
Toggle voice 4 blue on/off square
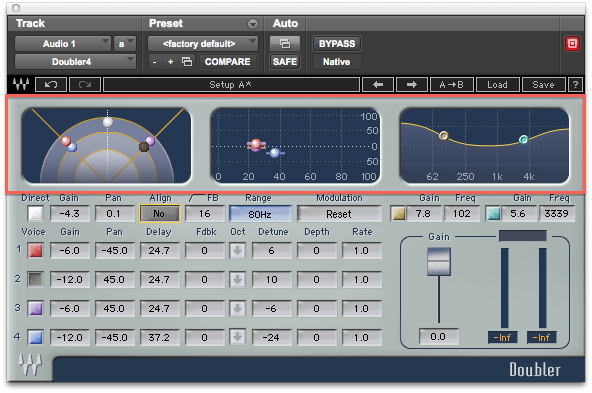pyautogui.click(x=35, y=338)
